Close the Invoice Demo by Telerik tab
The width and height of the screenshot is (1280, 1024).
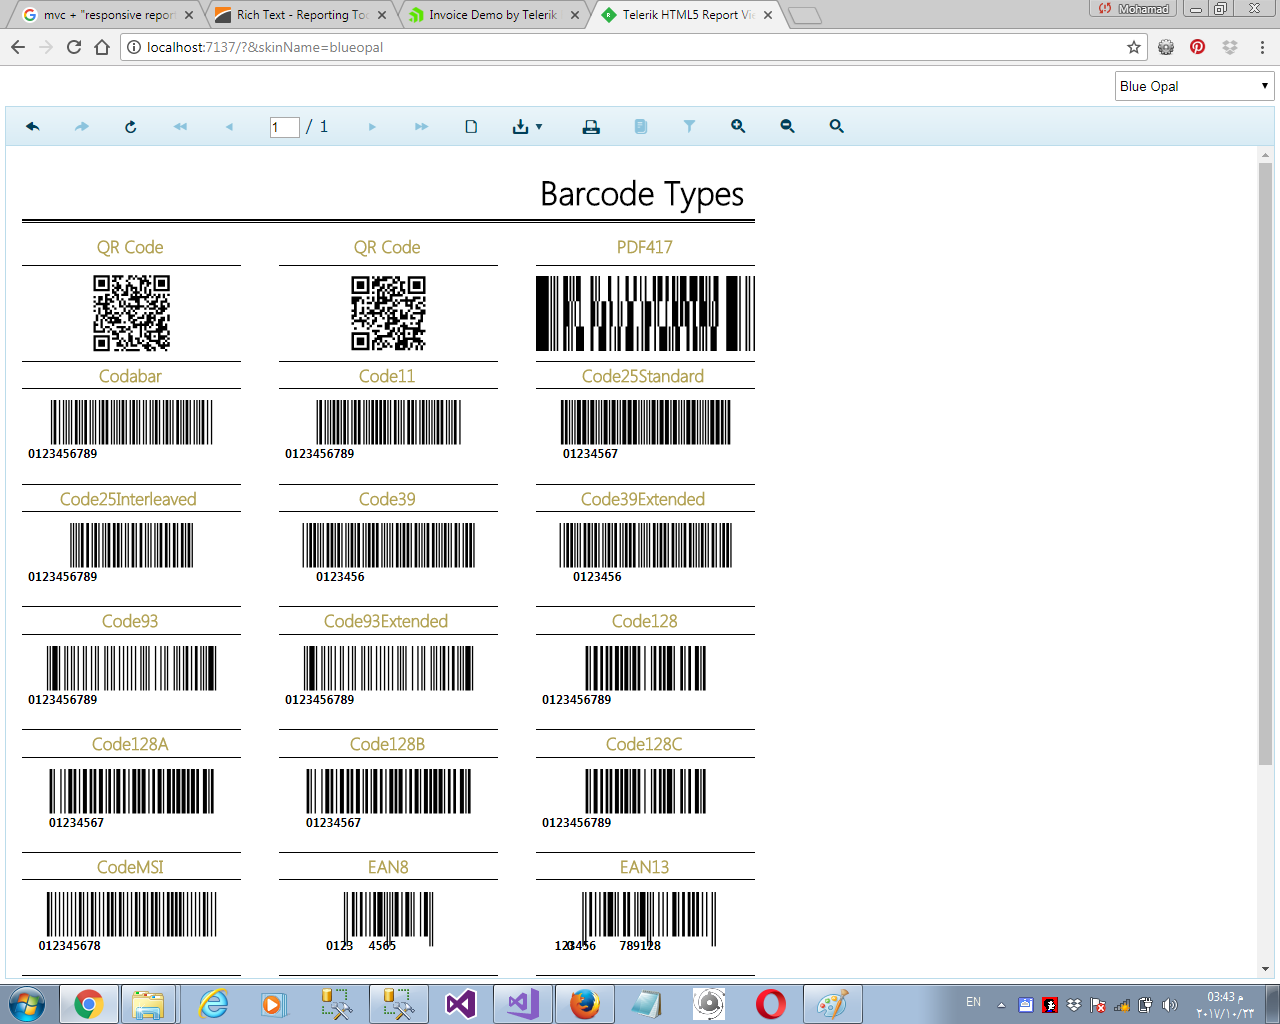click(575, 15)
